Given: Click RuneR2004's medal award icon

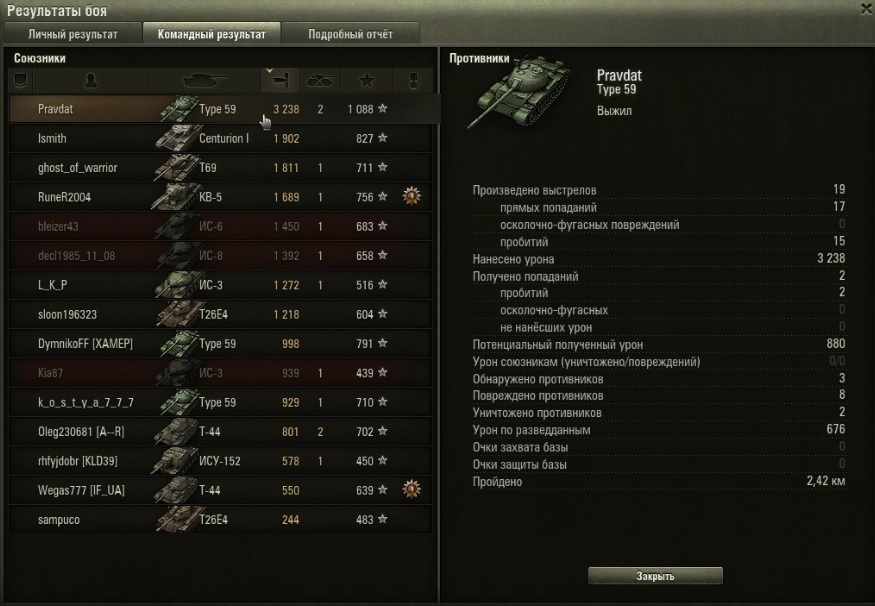Looking at the screenshot, I should [x=412, y=196].
